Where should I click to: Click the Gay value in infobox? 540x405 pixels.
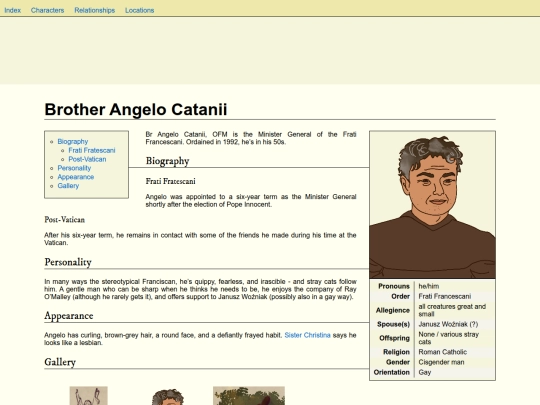coord(425,372)
